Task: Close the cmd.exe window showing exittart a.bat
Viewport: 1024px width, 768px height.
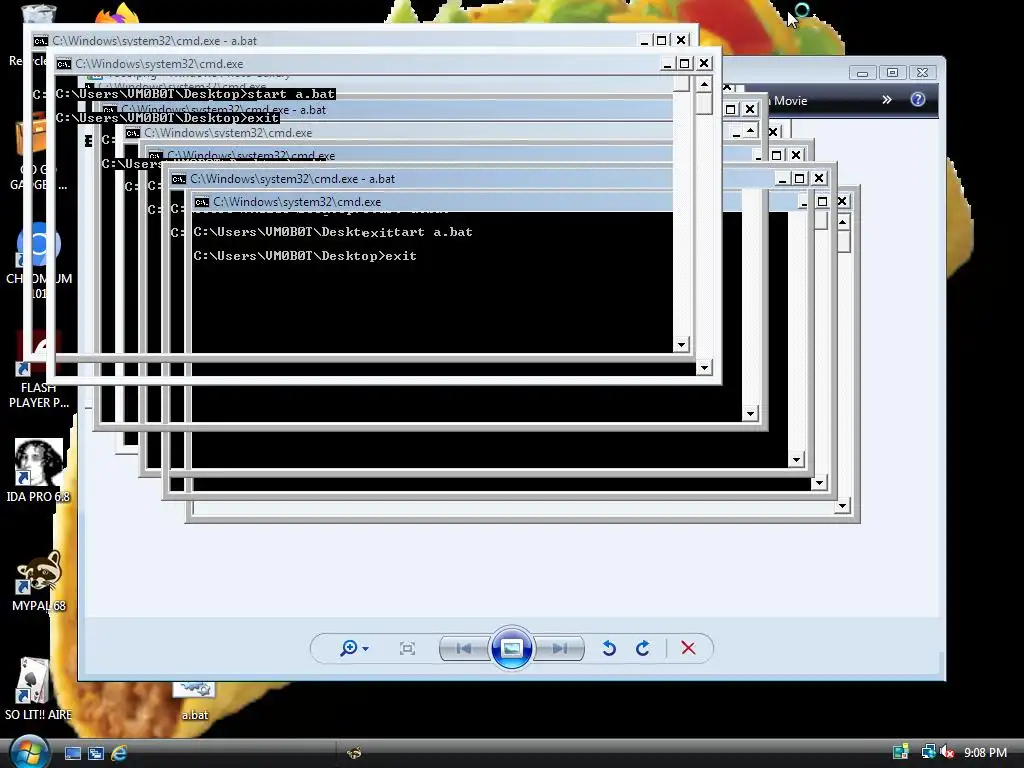Action: [x=842, y=201]
